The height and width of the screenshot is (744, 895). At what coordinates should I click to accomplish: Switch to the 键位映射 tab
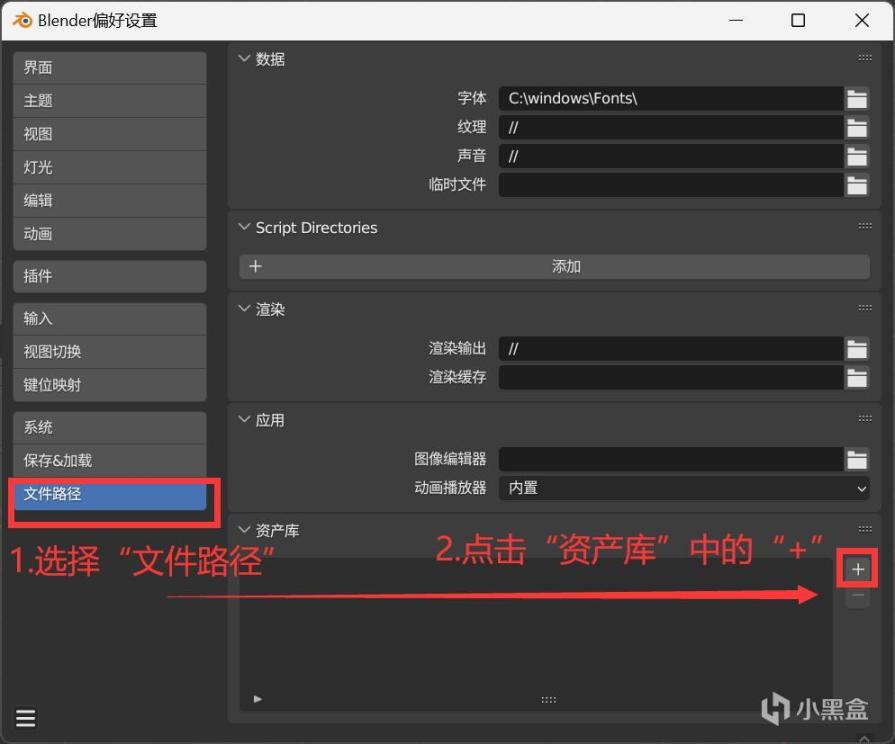tap(110, 385)
